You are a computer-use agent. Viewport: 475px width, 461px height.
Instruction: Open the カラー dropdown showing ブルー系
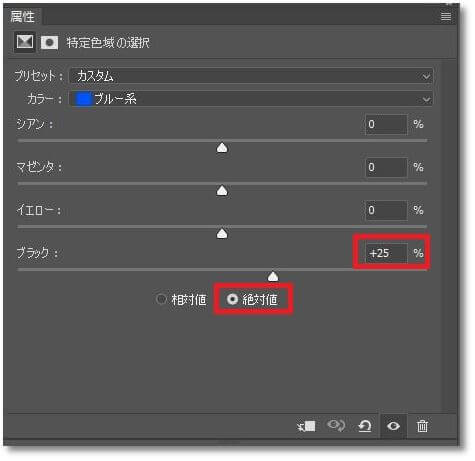click(x=251, y=99)
